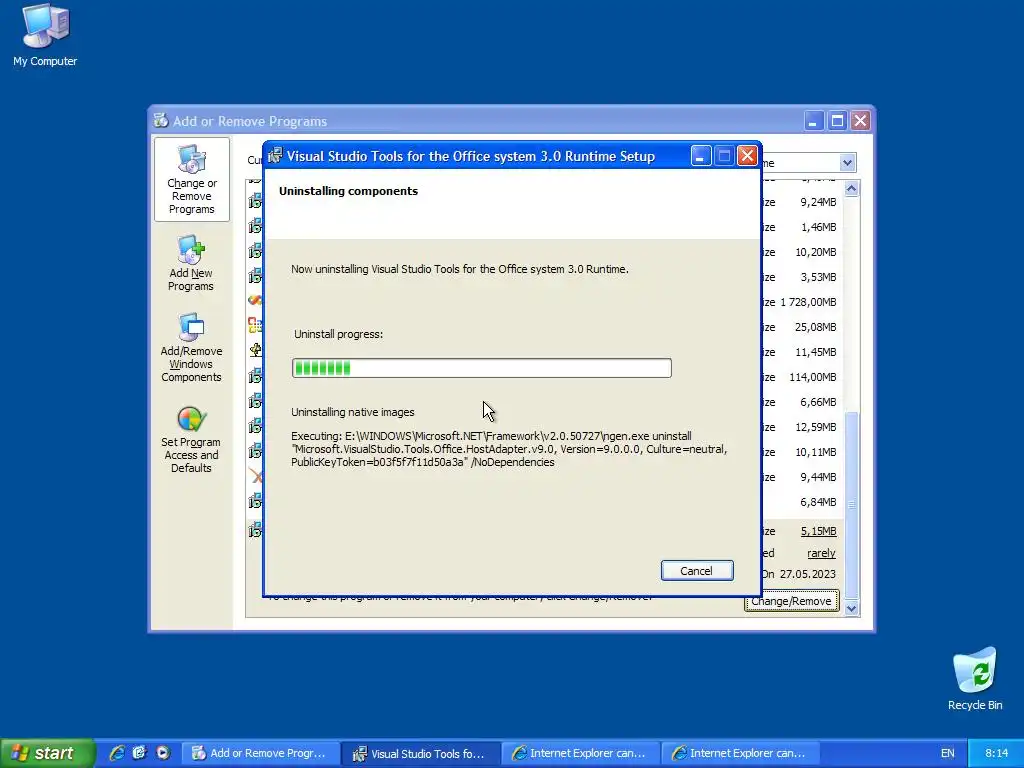
Task: Select the program row sized 6,84MB
Action: point(545,502)
